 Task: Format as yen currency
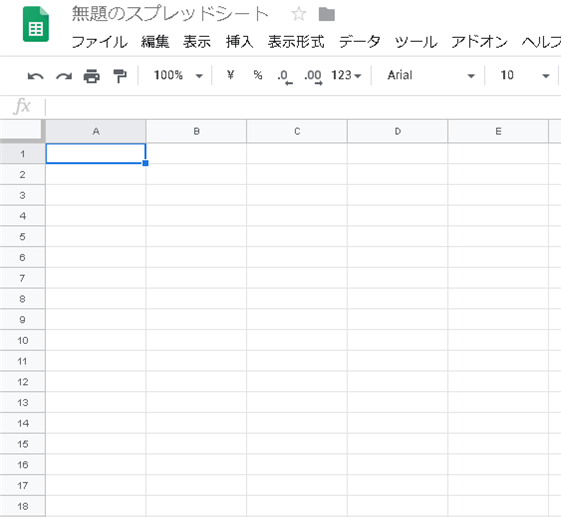[x=230, y=75]
